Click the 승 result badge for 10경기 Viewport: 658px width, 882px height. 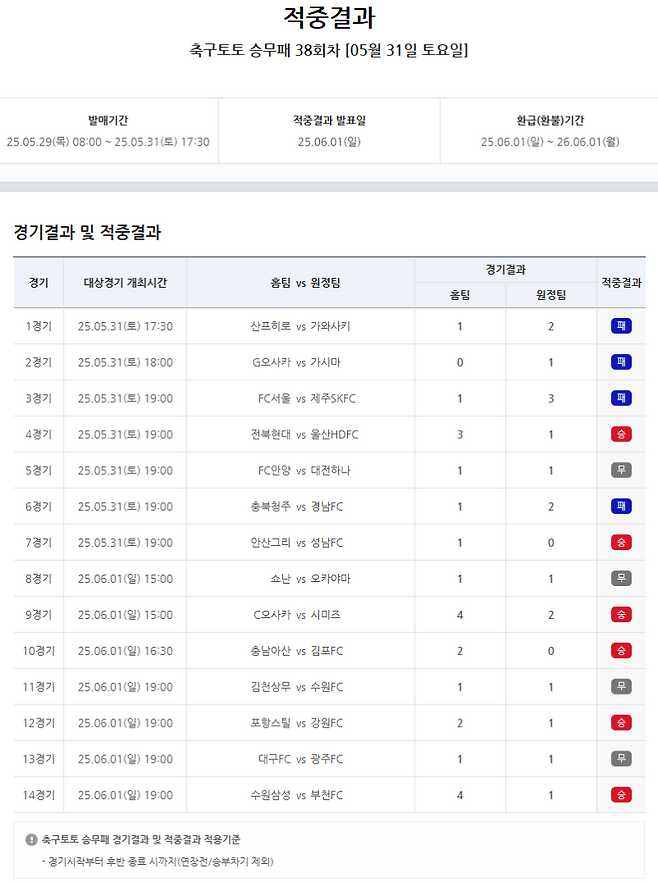pos(621,650)
